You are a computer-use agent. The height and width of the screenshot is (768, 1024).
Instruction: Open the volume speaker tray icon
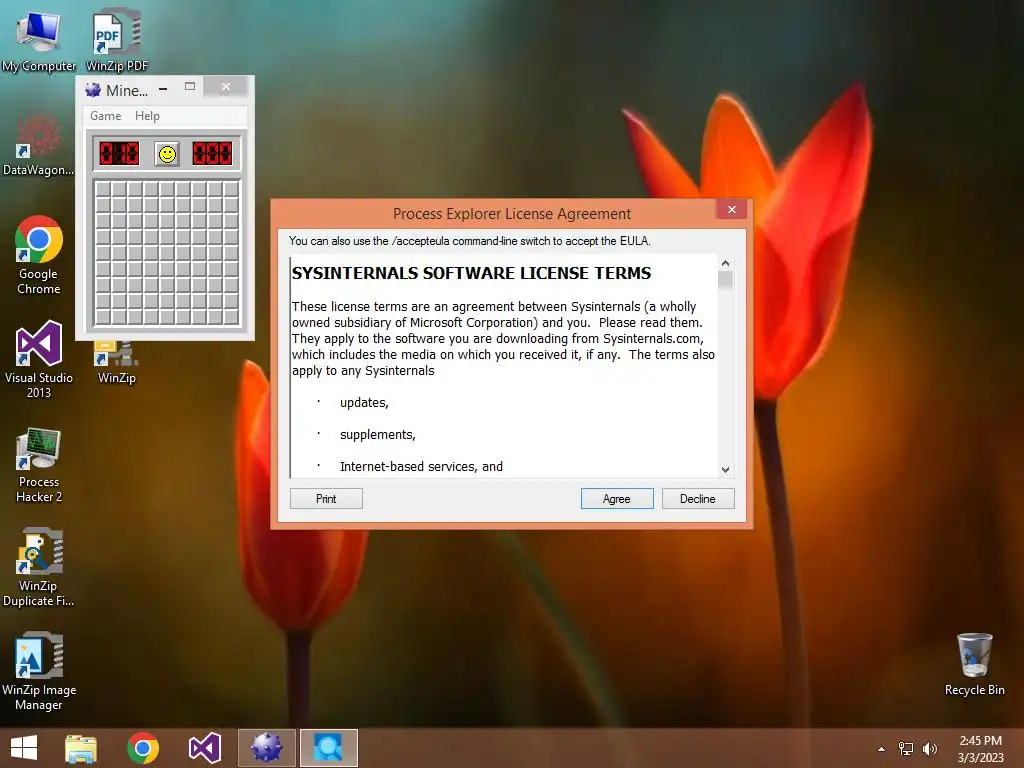click(929, 749)
